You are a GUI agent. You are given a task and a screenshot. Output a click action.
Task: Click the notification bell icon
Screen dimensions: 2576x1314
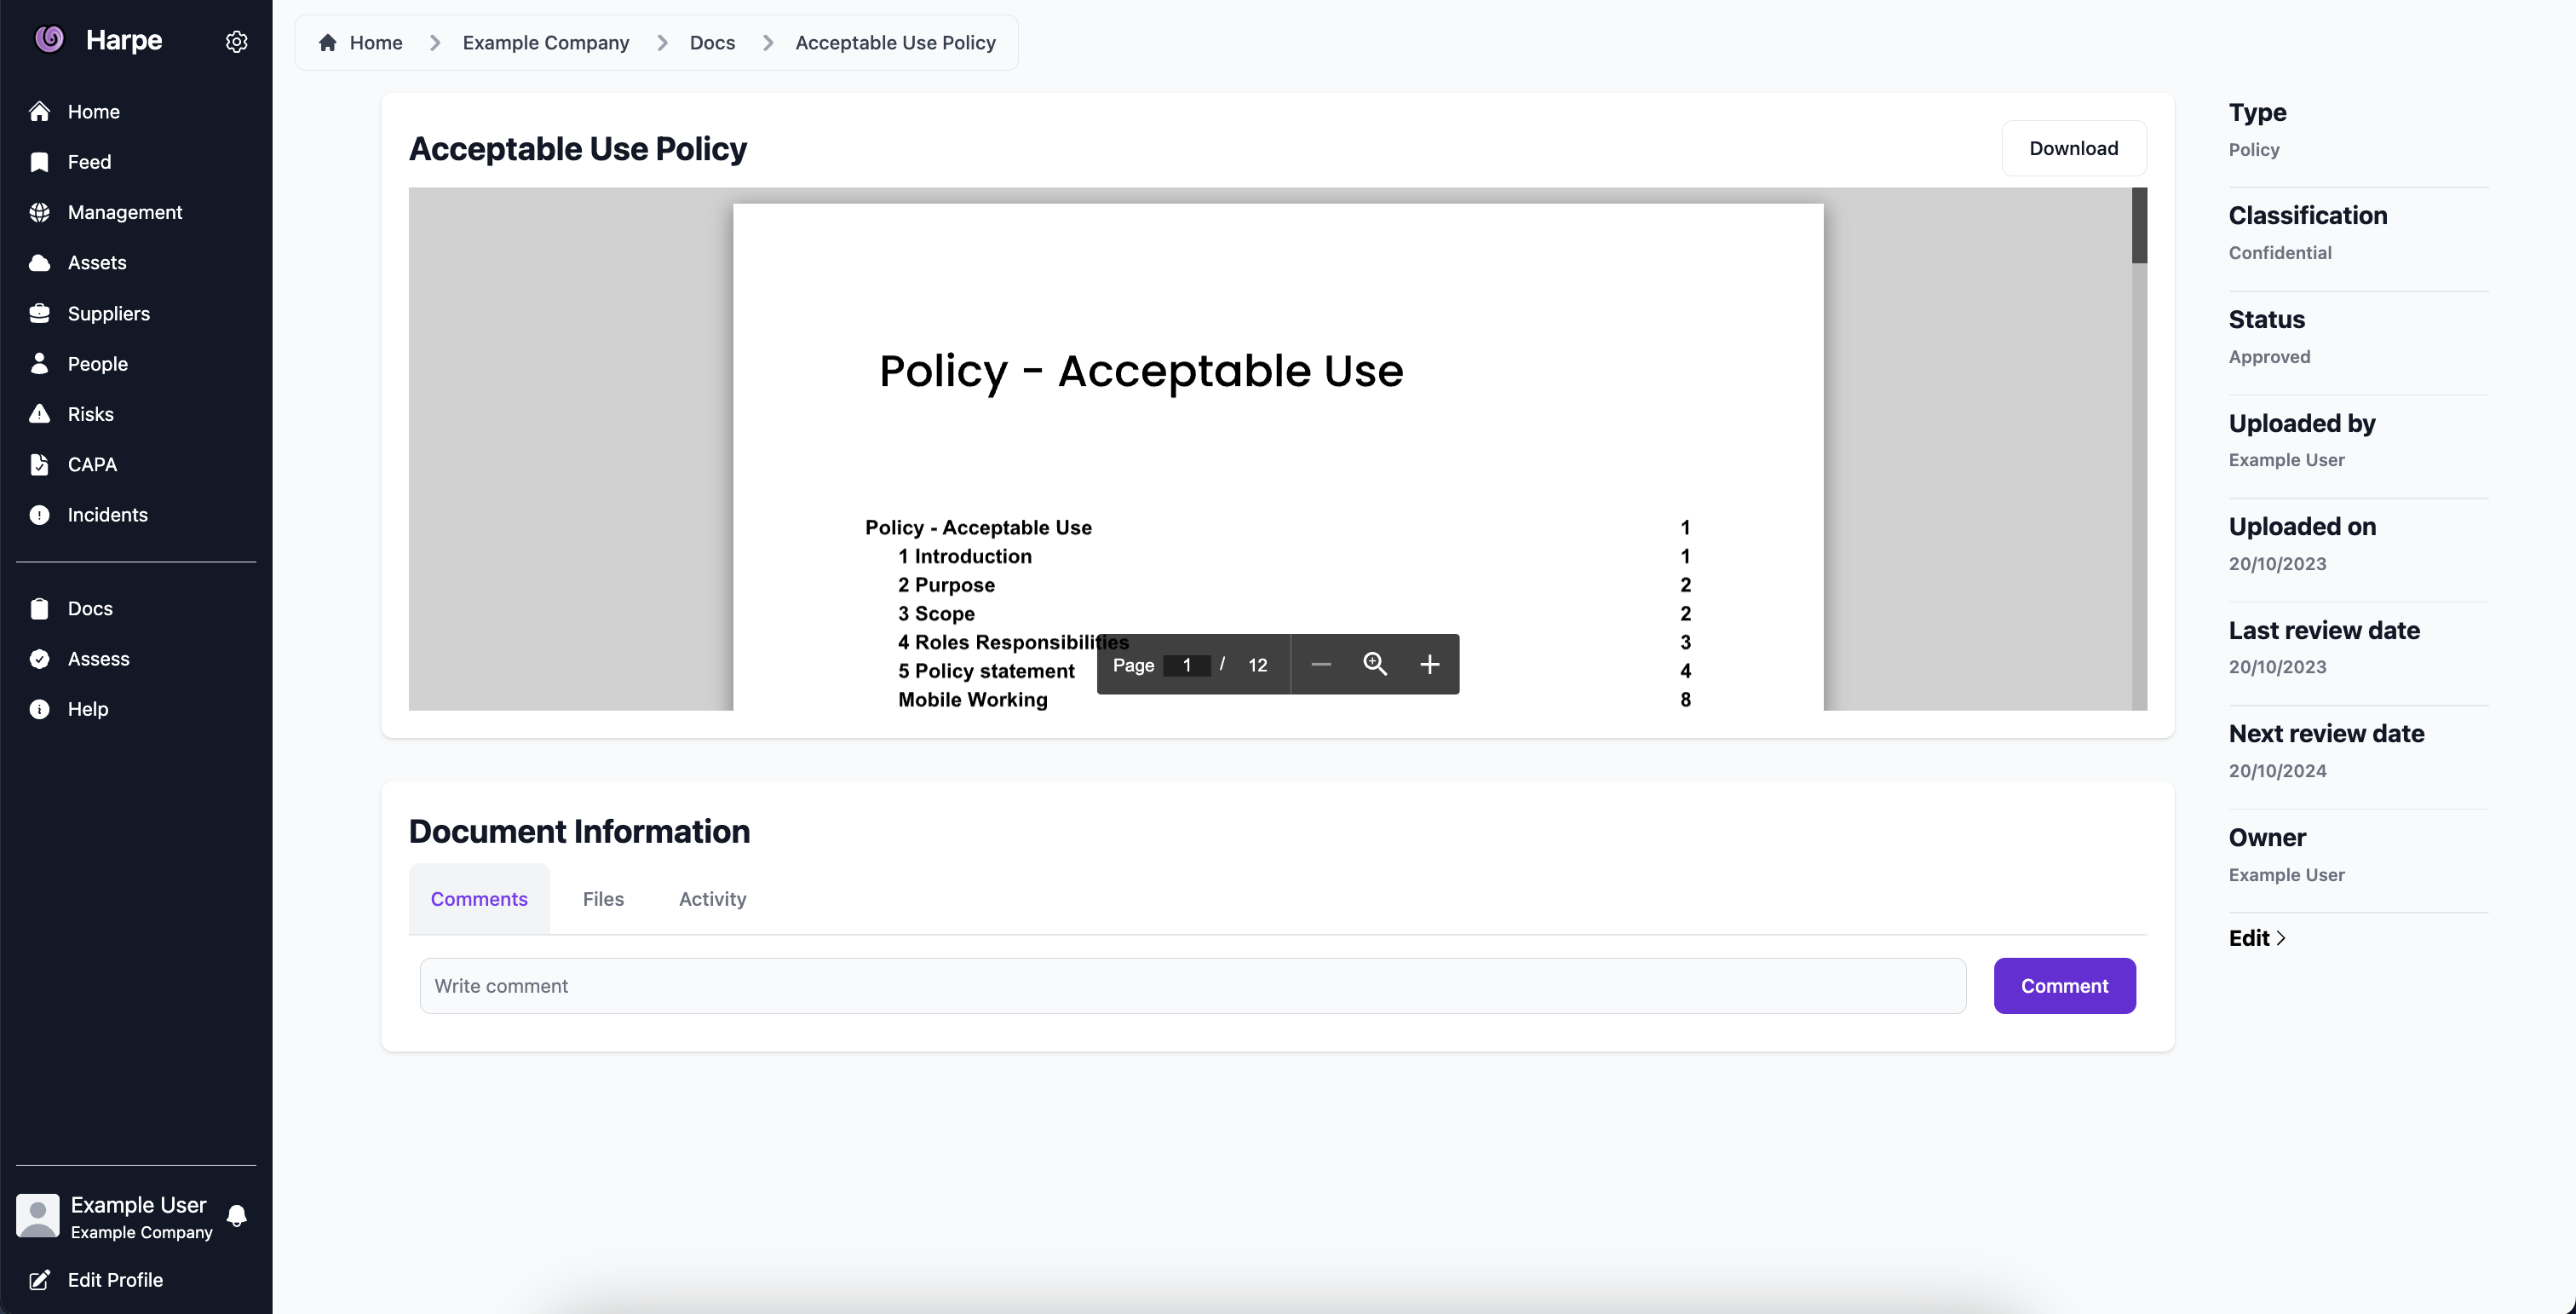tap(237, 1216)
